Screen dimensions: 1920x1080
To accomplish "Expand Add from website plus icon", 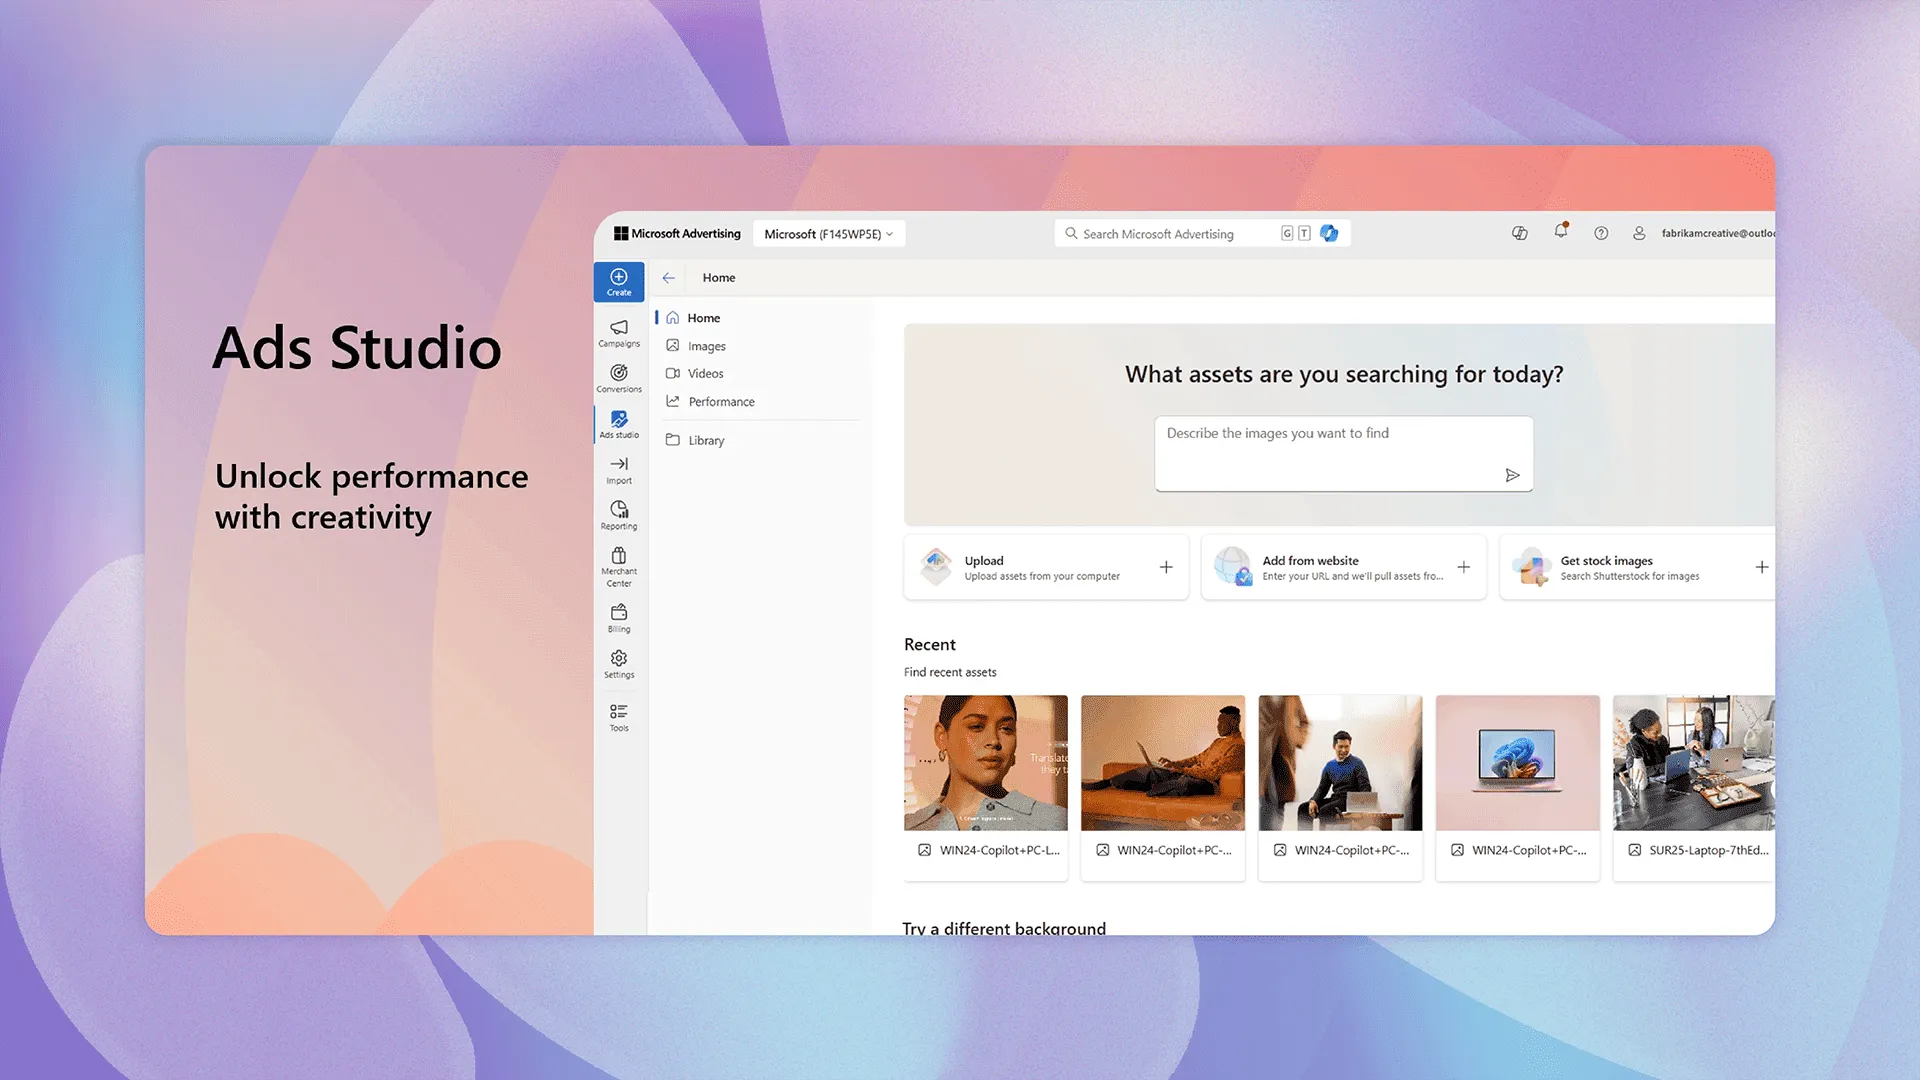I will 1463,567.
